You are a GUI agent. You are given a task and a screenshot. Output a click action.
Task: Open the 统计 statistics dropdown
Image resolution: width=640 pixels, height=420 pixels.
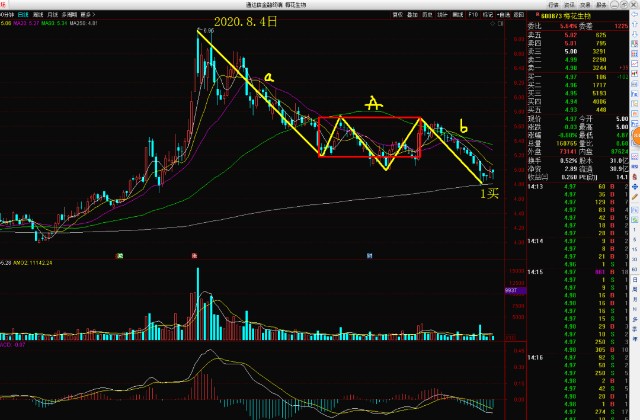coord(440,17)
